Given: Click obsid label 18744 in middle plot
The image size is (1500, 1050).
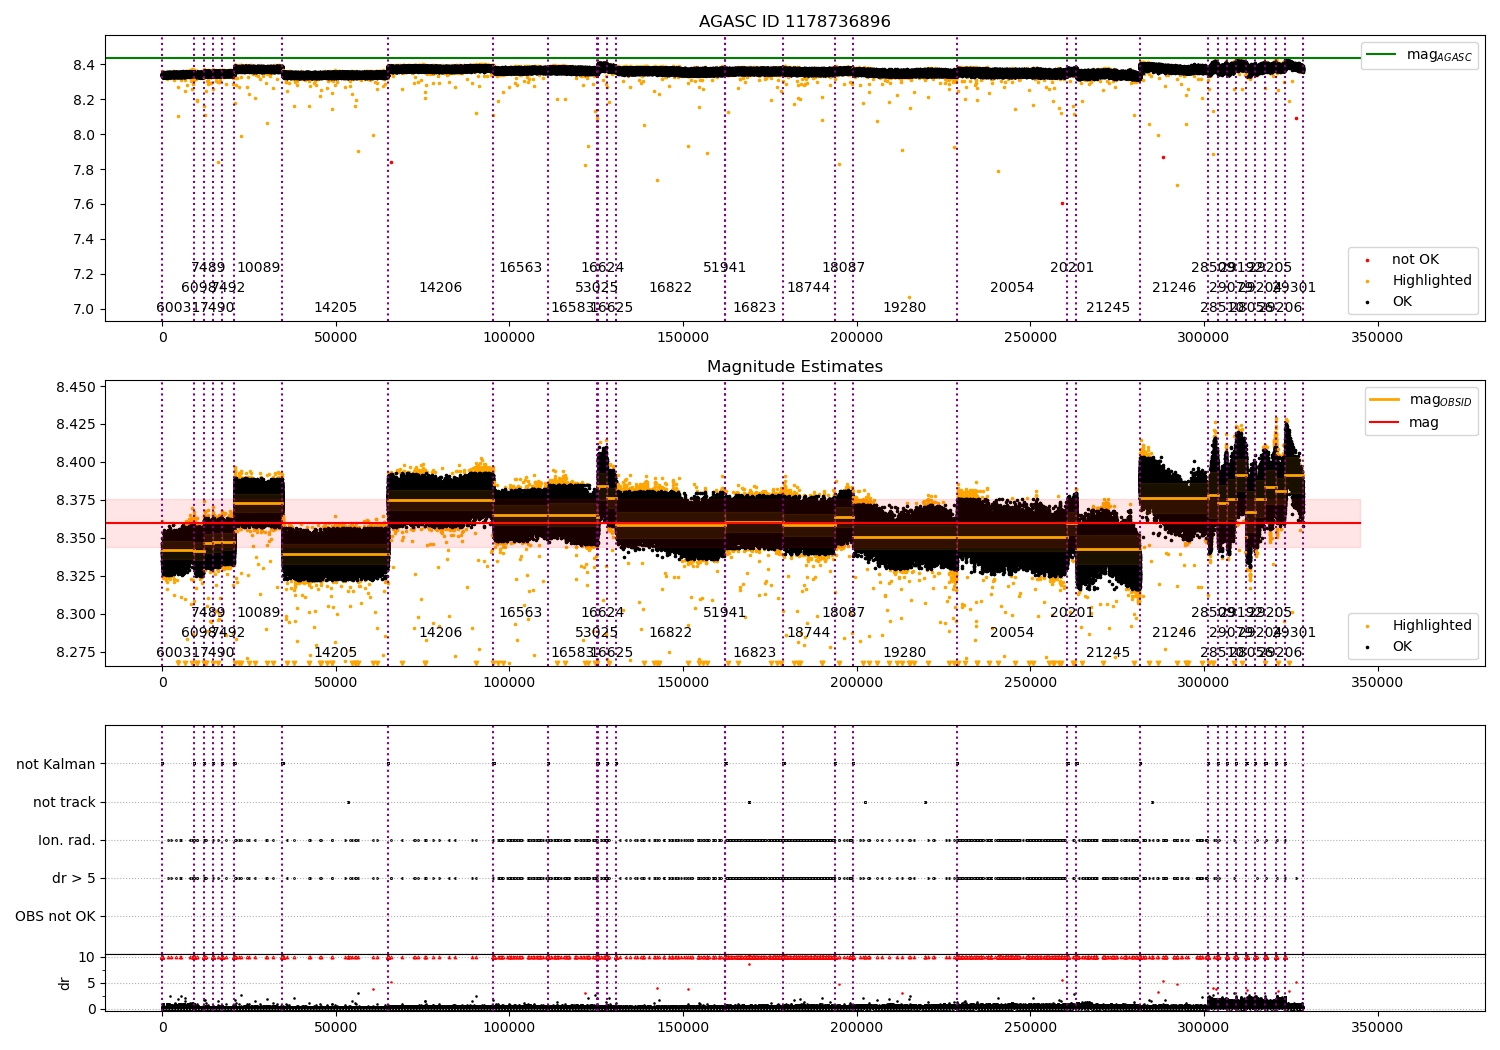Looking at the screenshot, I should coord(809,633).
